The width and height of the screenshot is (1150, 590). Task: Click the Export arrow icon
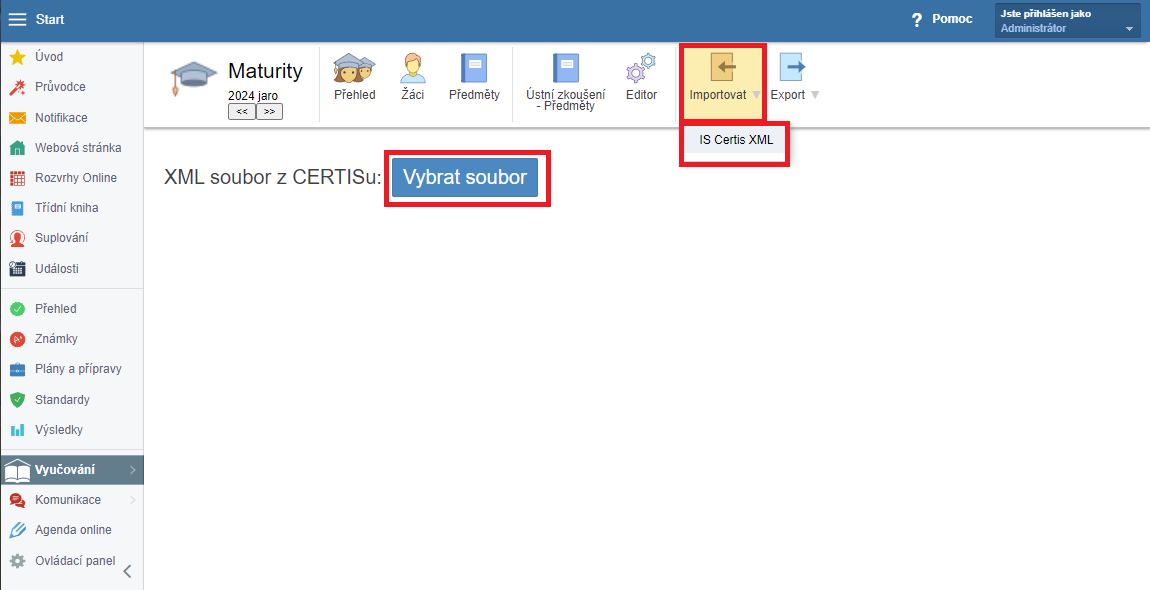point(792,68)
